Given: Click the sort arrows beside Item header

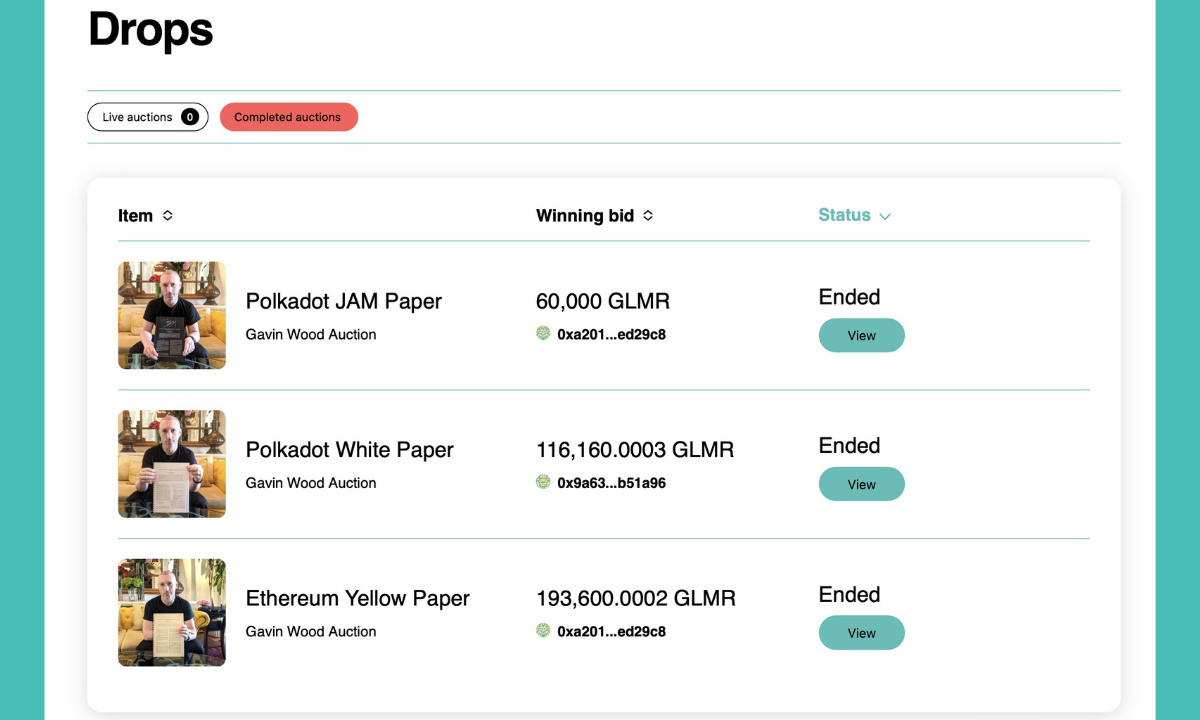Looking at the screenshot, I should [x=169, y=215].
